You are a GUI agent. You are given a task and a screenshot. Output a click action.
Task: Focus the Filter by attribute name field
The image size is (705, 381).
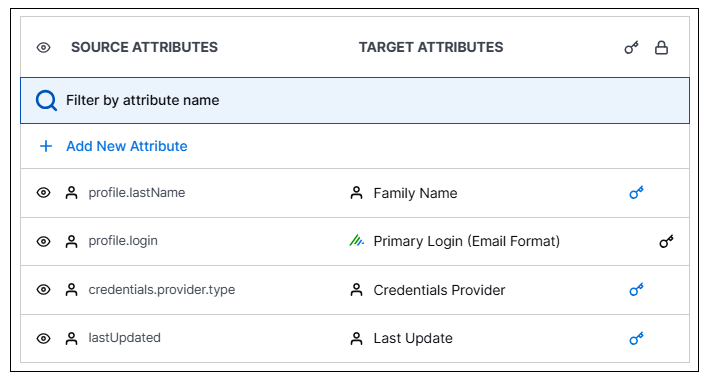point(355,100)
